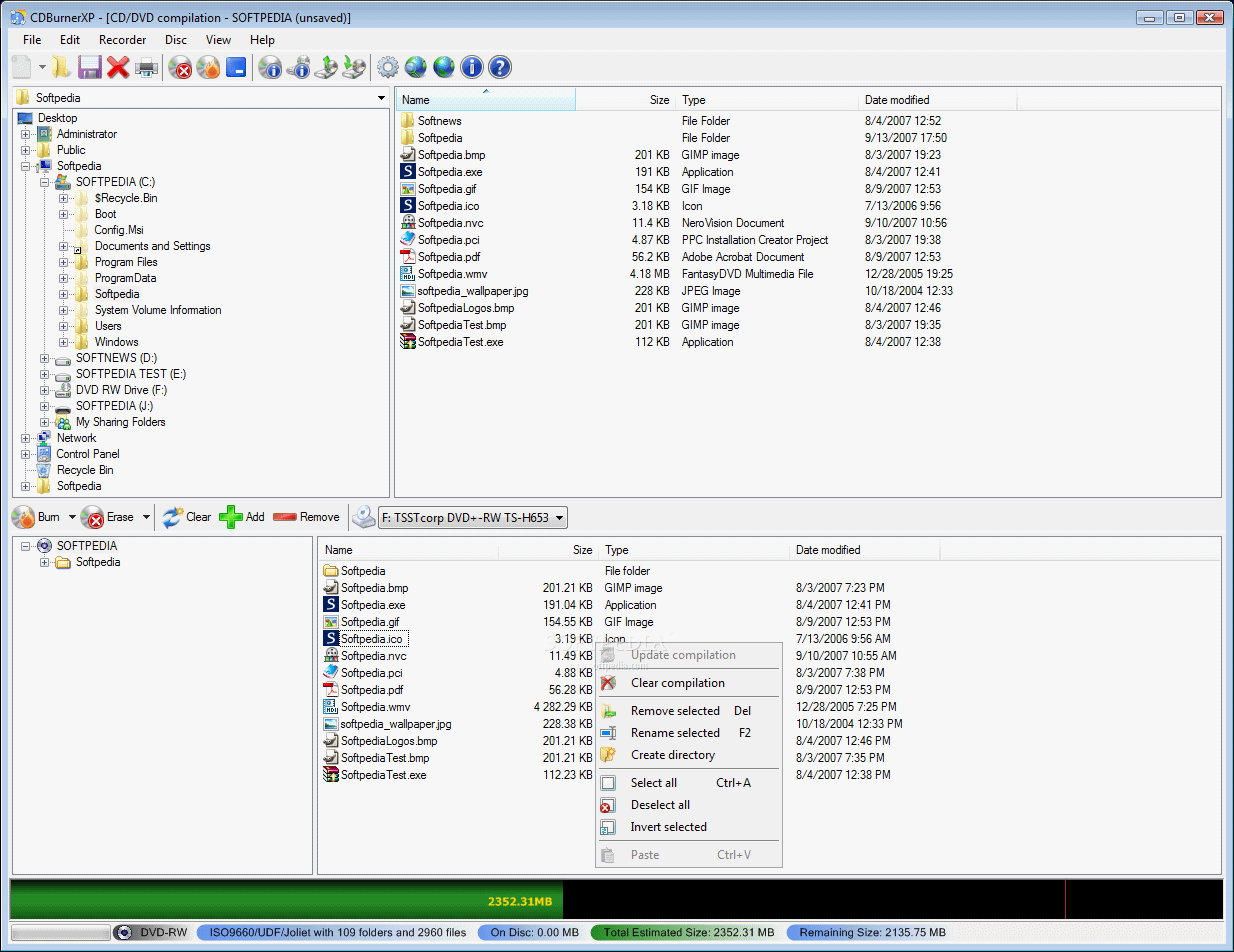The height and width of the screenshot is (952, 1234).
Task: Click Remaining Size 2135.75 MB in status bar
Action: 873,932
